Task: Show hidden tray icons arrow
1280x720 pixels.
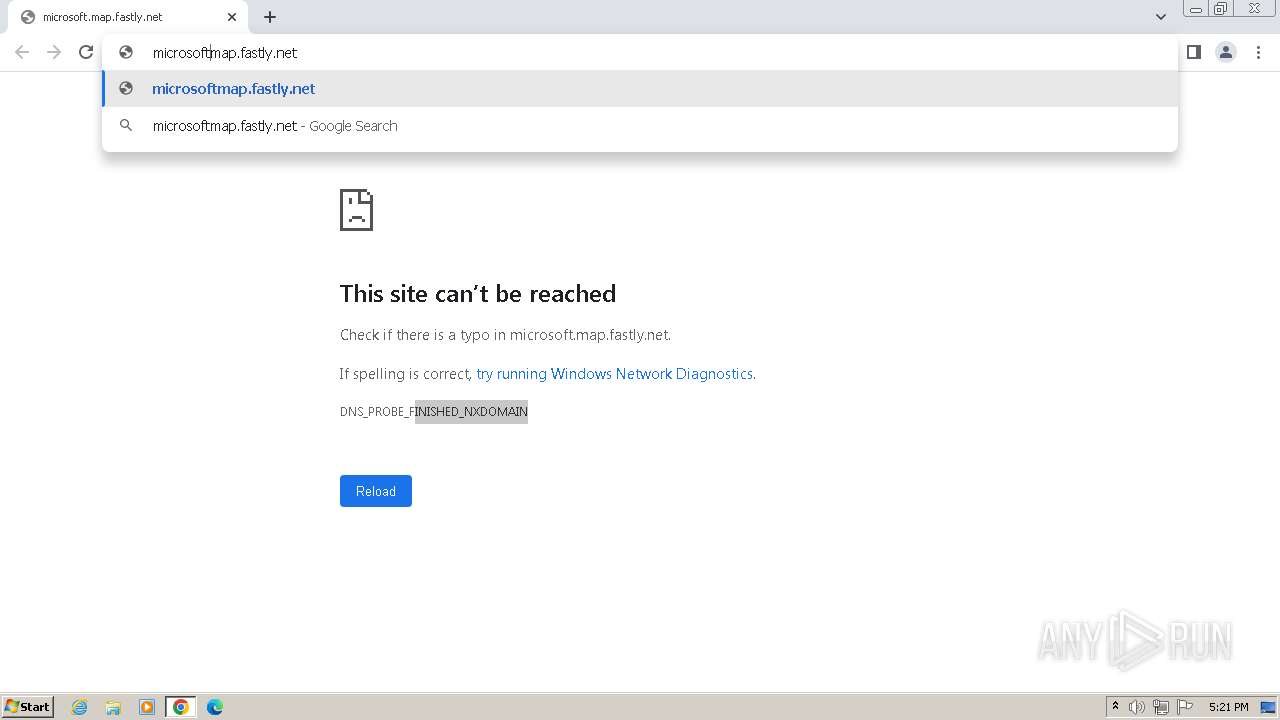Action: coord(1115,707)
